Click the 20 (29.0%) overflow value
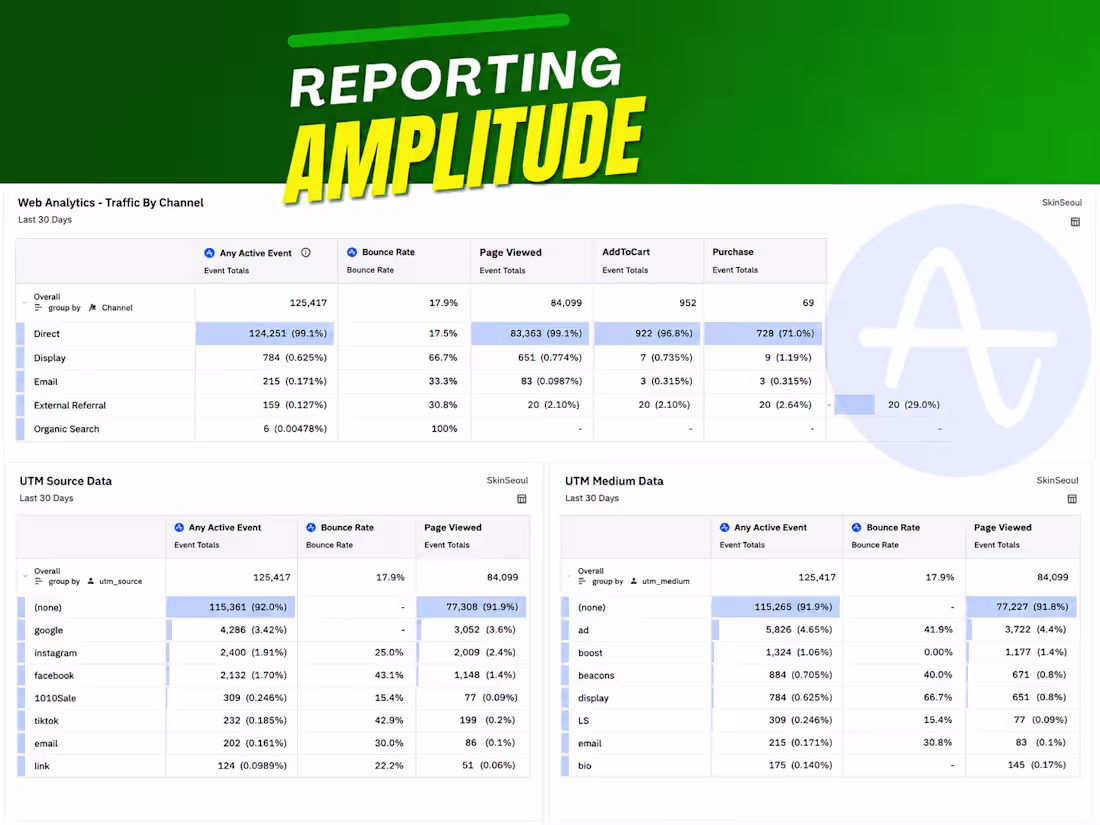The width and height of the screenshot is (1100, 825). click(x=913, y=405)
